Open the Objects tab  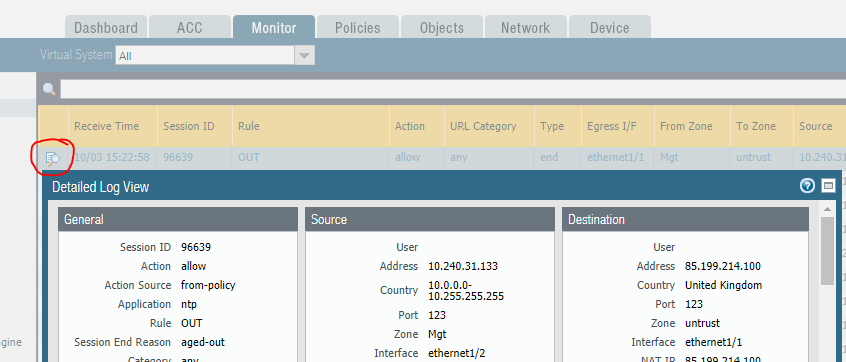click(x=441, y=28)
